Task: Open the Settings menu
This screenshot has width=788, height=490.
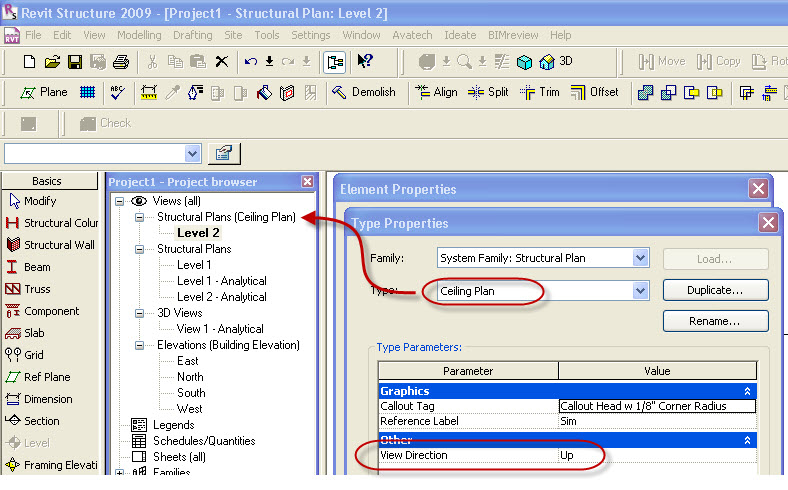Action: [311, 35]
